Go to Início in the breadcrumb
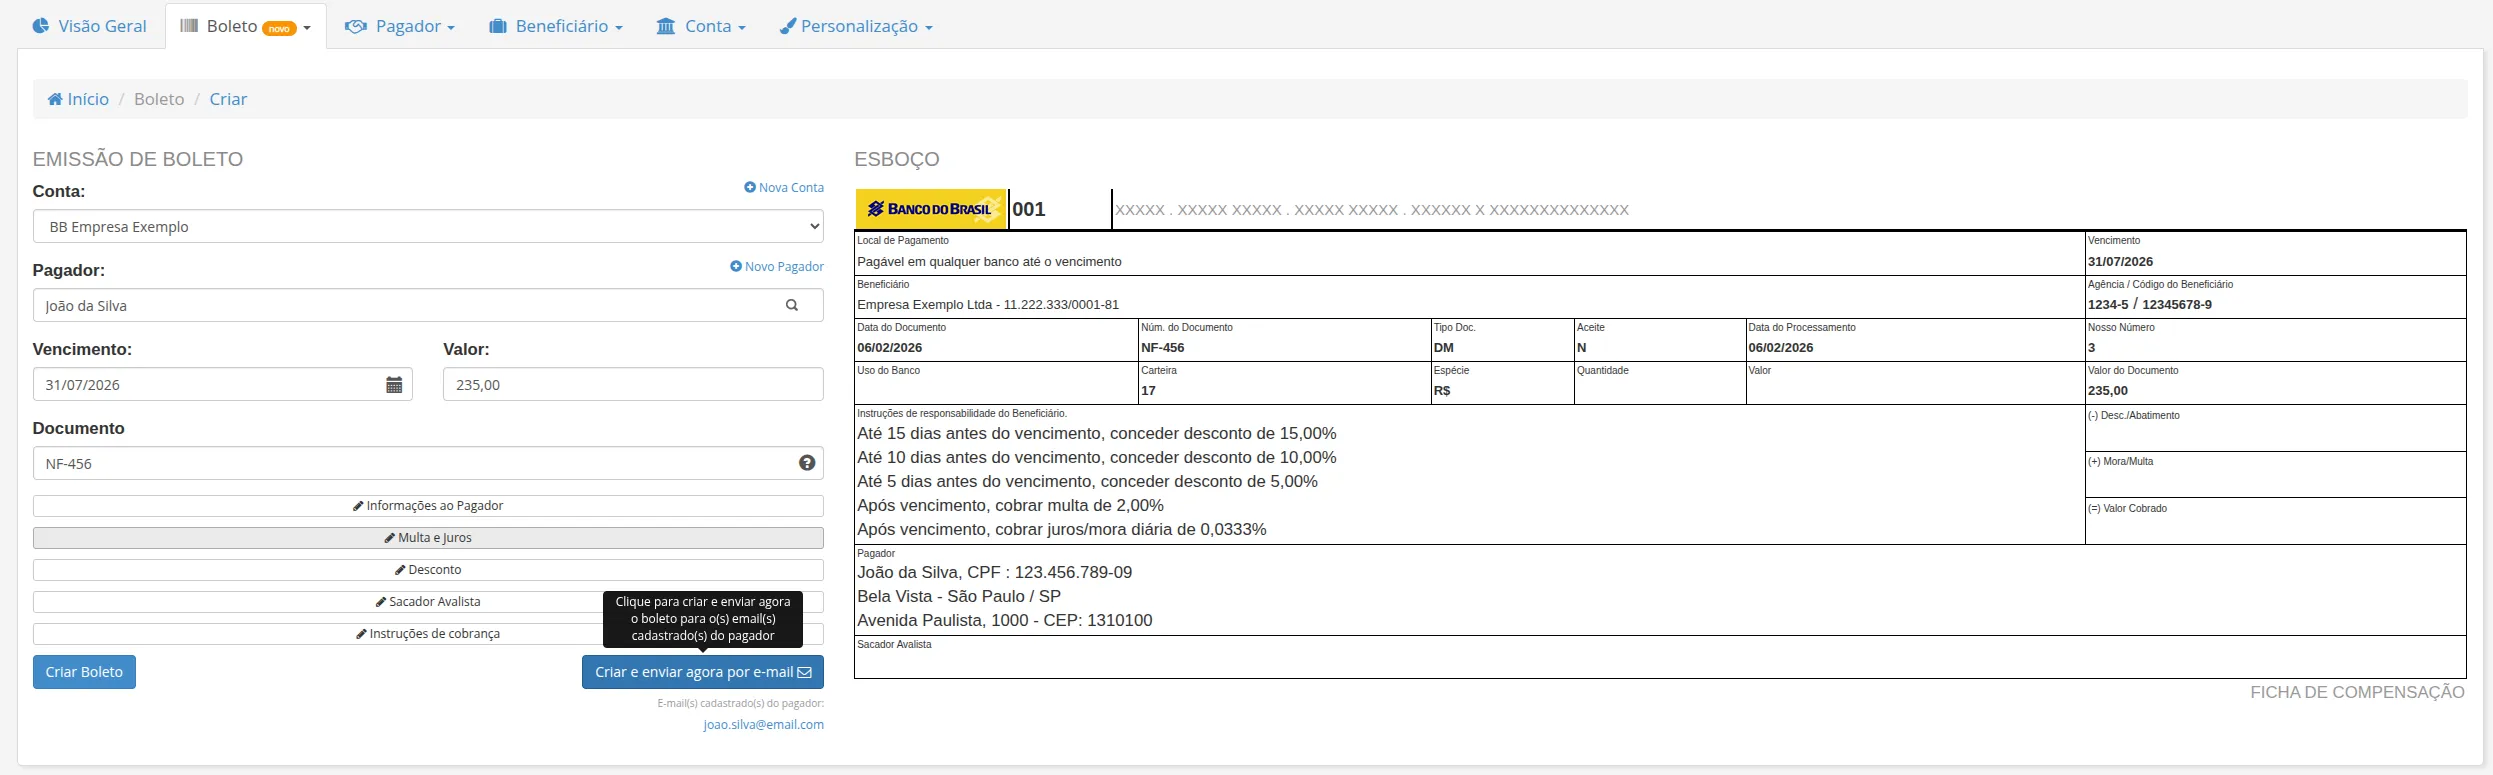 pyautogui.click(x=78, y=99)
